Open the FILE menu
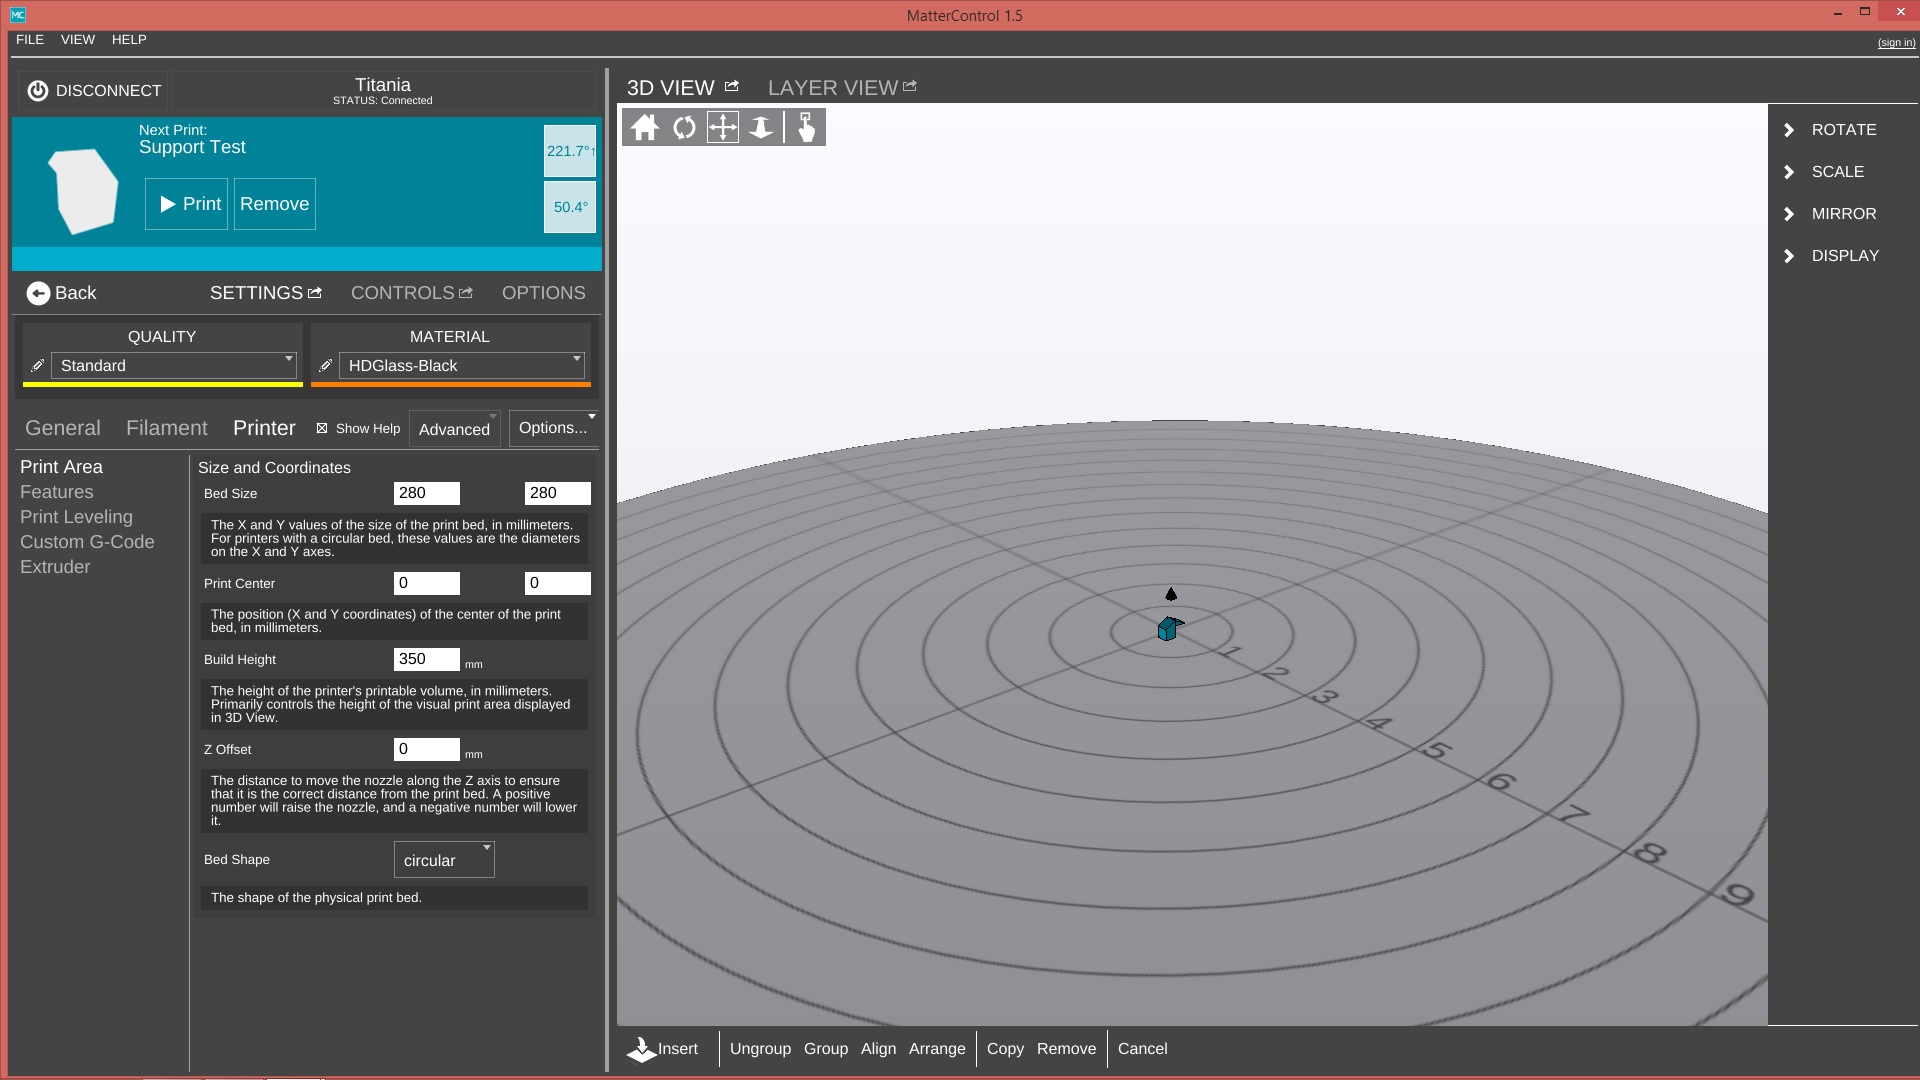 tap(30, 40)
